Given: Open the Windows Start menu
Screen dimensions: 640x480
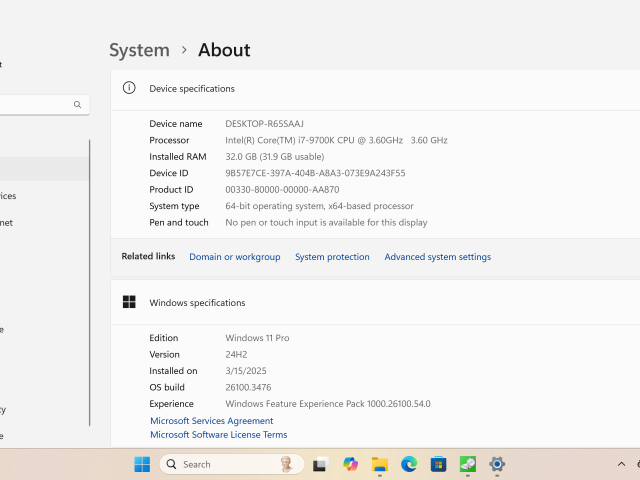Looking at the screenshot, I should tap(142, 464).
